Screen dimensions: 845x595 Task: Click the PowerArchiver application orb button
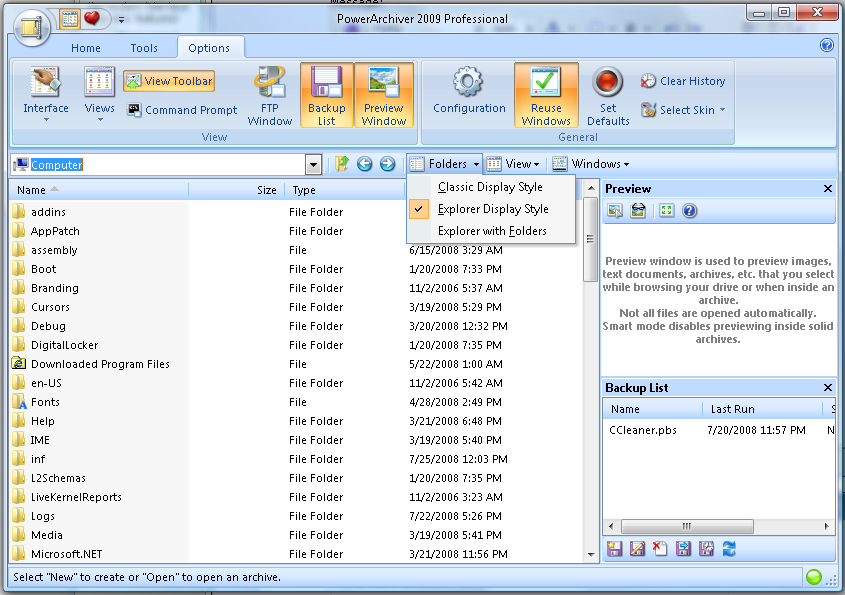[x=32, y=26]
